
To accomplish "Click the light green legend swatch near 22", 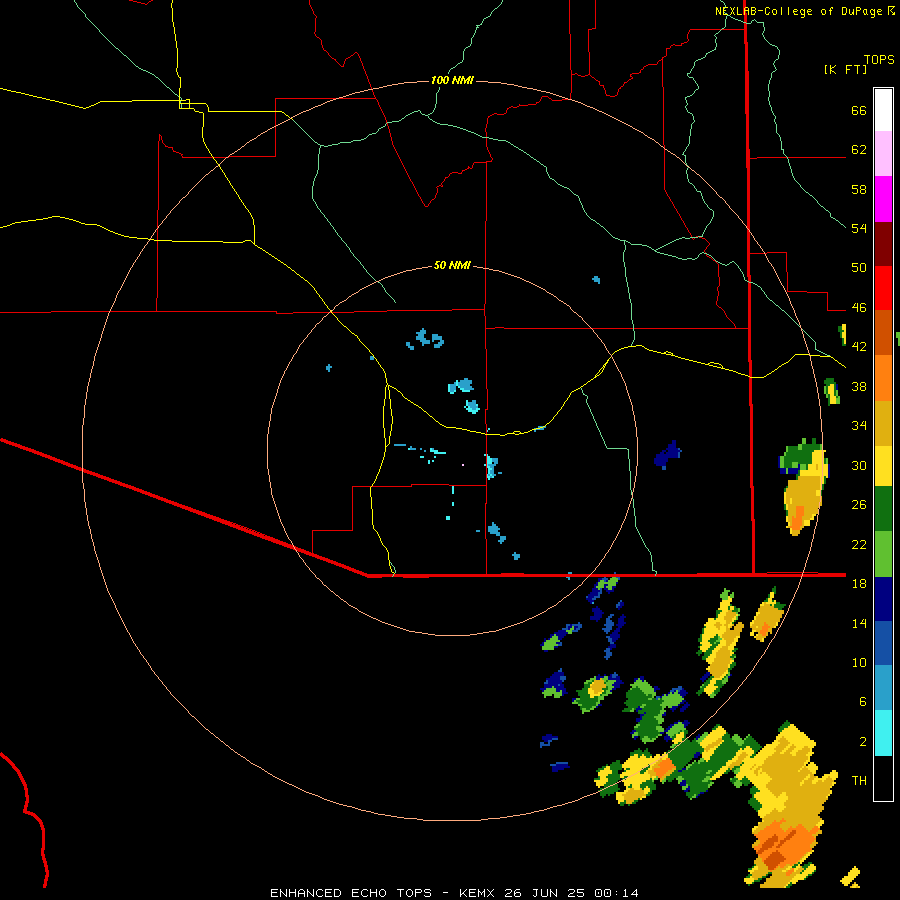I will click(x=883, y=554).
